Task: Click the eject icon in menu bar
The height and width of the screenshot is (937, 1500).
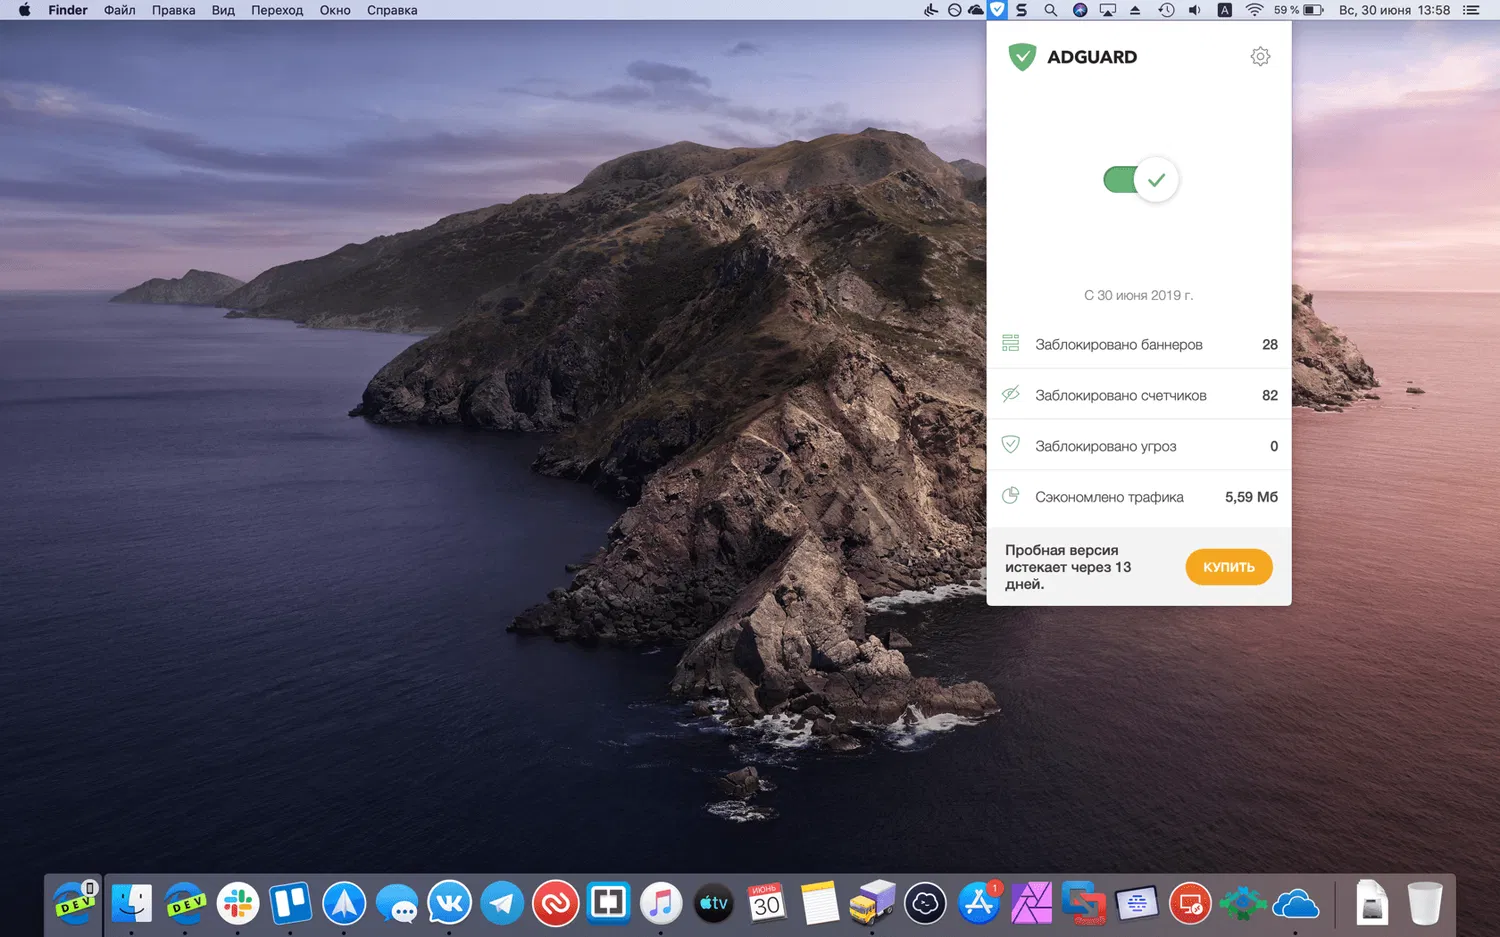Action: 1135,10
